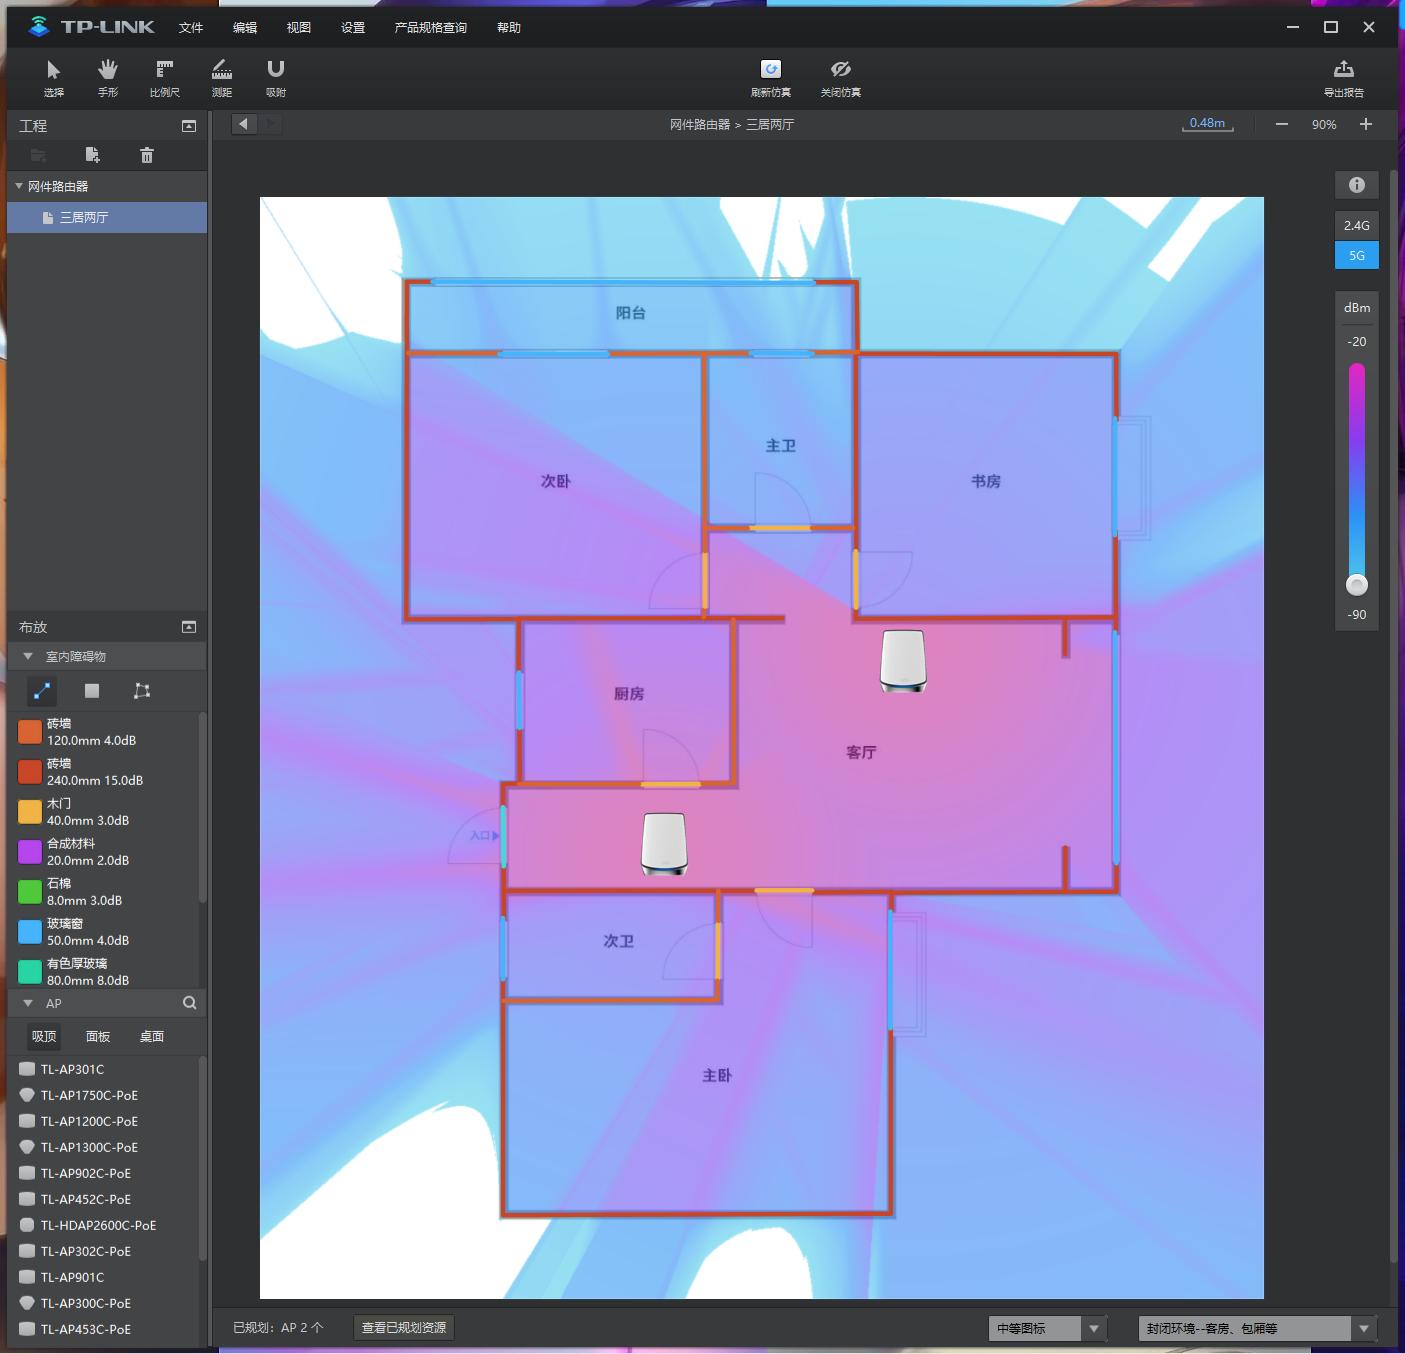Screen dimensions: 1405x1354
Task: Activate the distance measure tool
Action: [x=221, y=77]
